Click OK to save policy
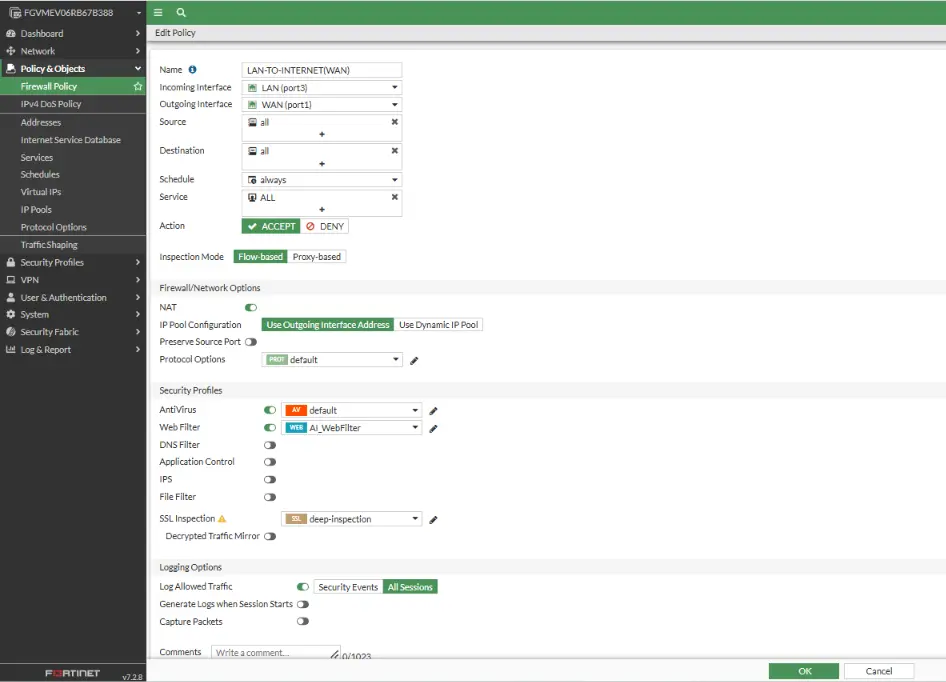The width and height of the screenshot is (946, 682). 804,671
